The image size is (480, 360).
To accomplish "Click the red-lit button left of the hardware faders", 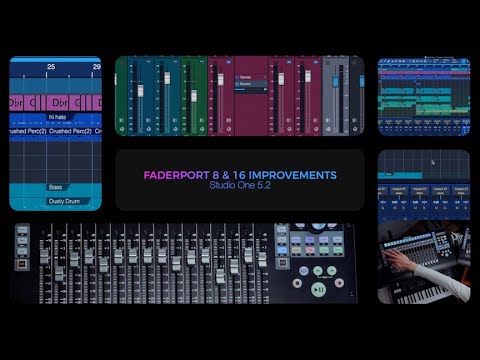I will [22, 264].
